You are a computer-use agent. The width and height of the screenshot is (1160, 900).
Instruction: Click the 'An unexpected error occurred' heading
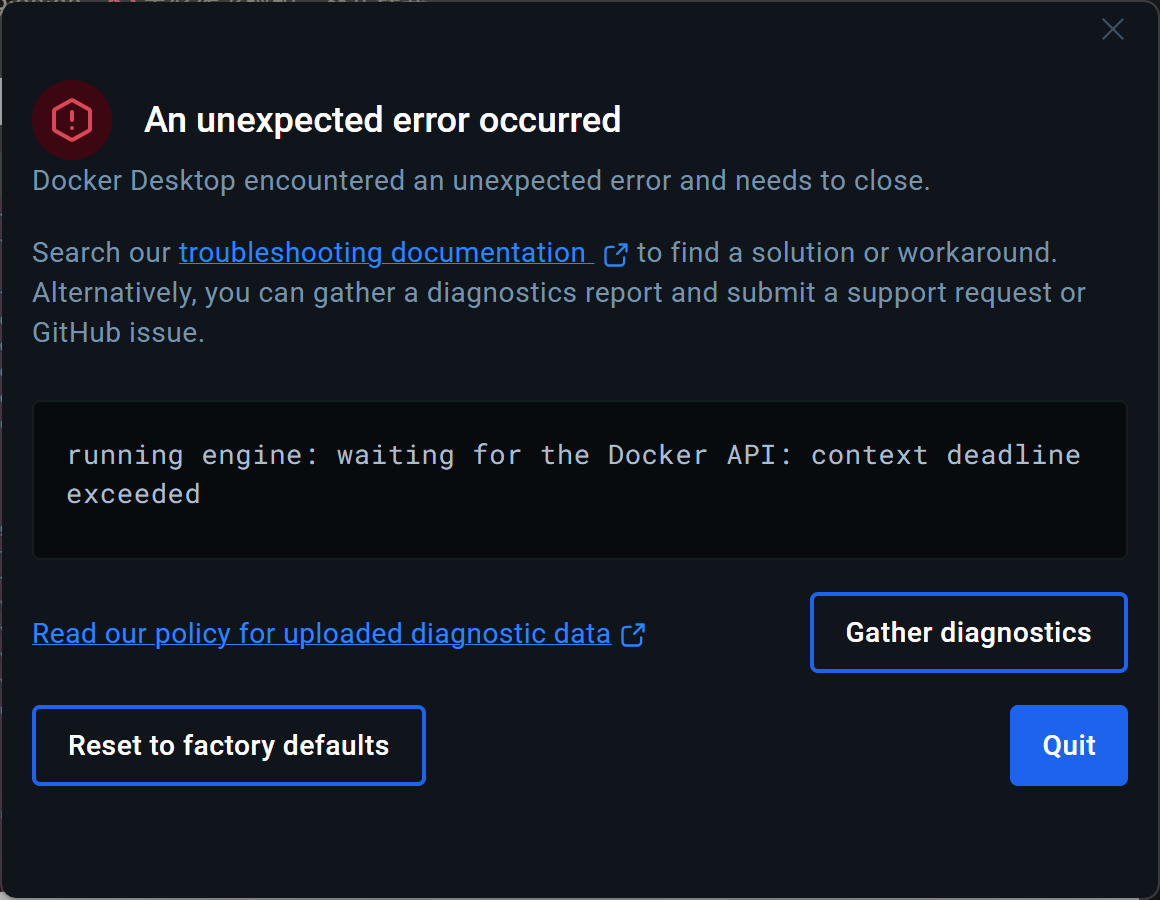382,121
